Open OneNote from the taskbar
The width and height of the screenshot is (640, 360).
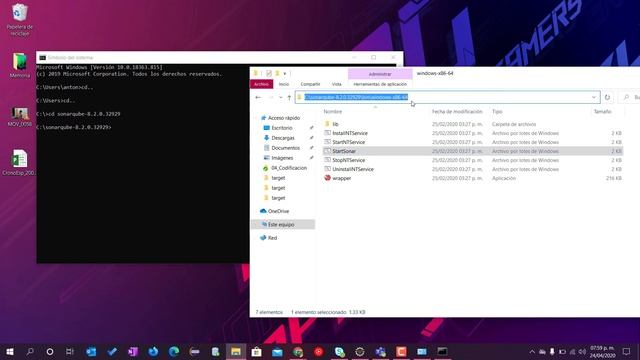(x=133, y=351)
